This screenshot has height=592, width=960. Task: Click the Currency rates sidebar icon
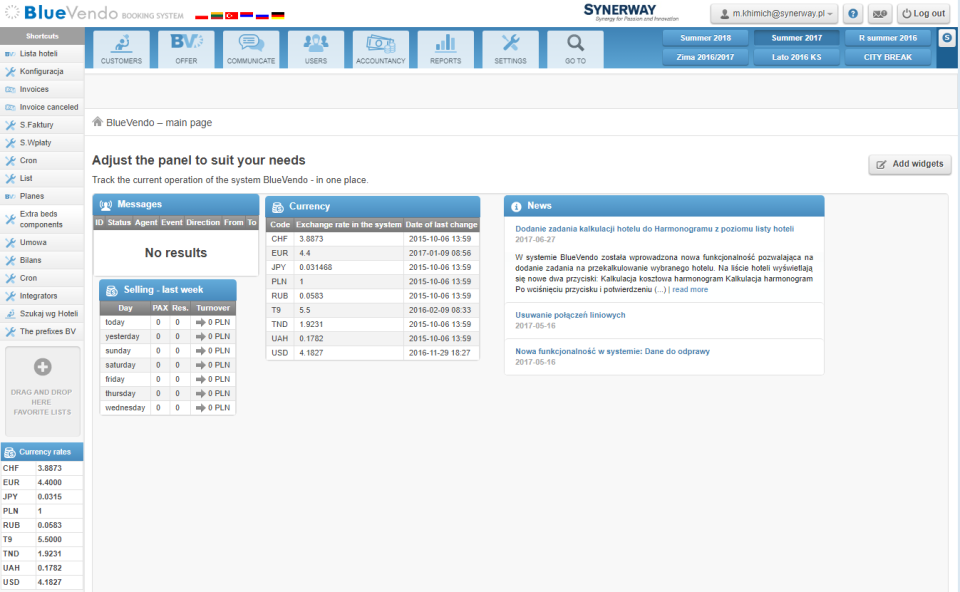[x=10, y=452]
